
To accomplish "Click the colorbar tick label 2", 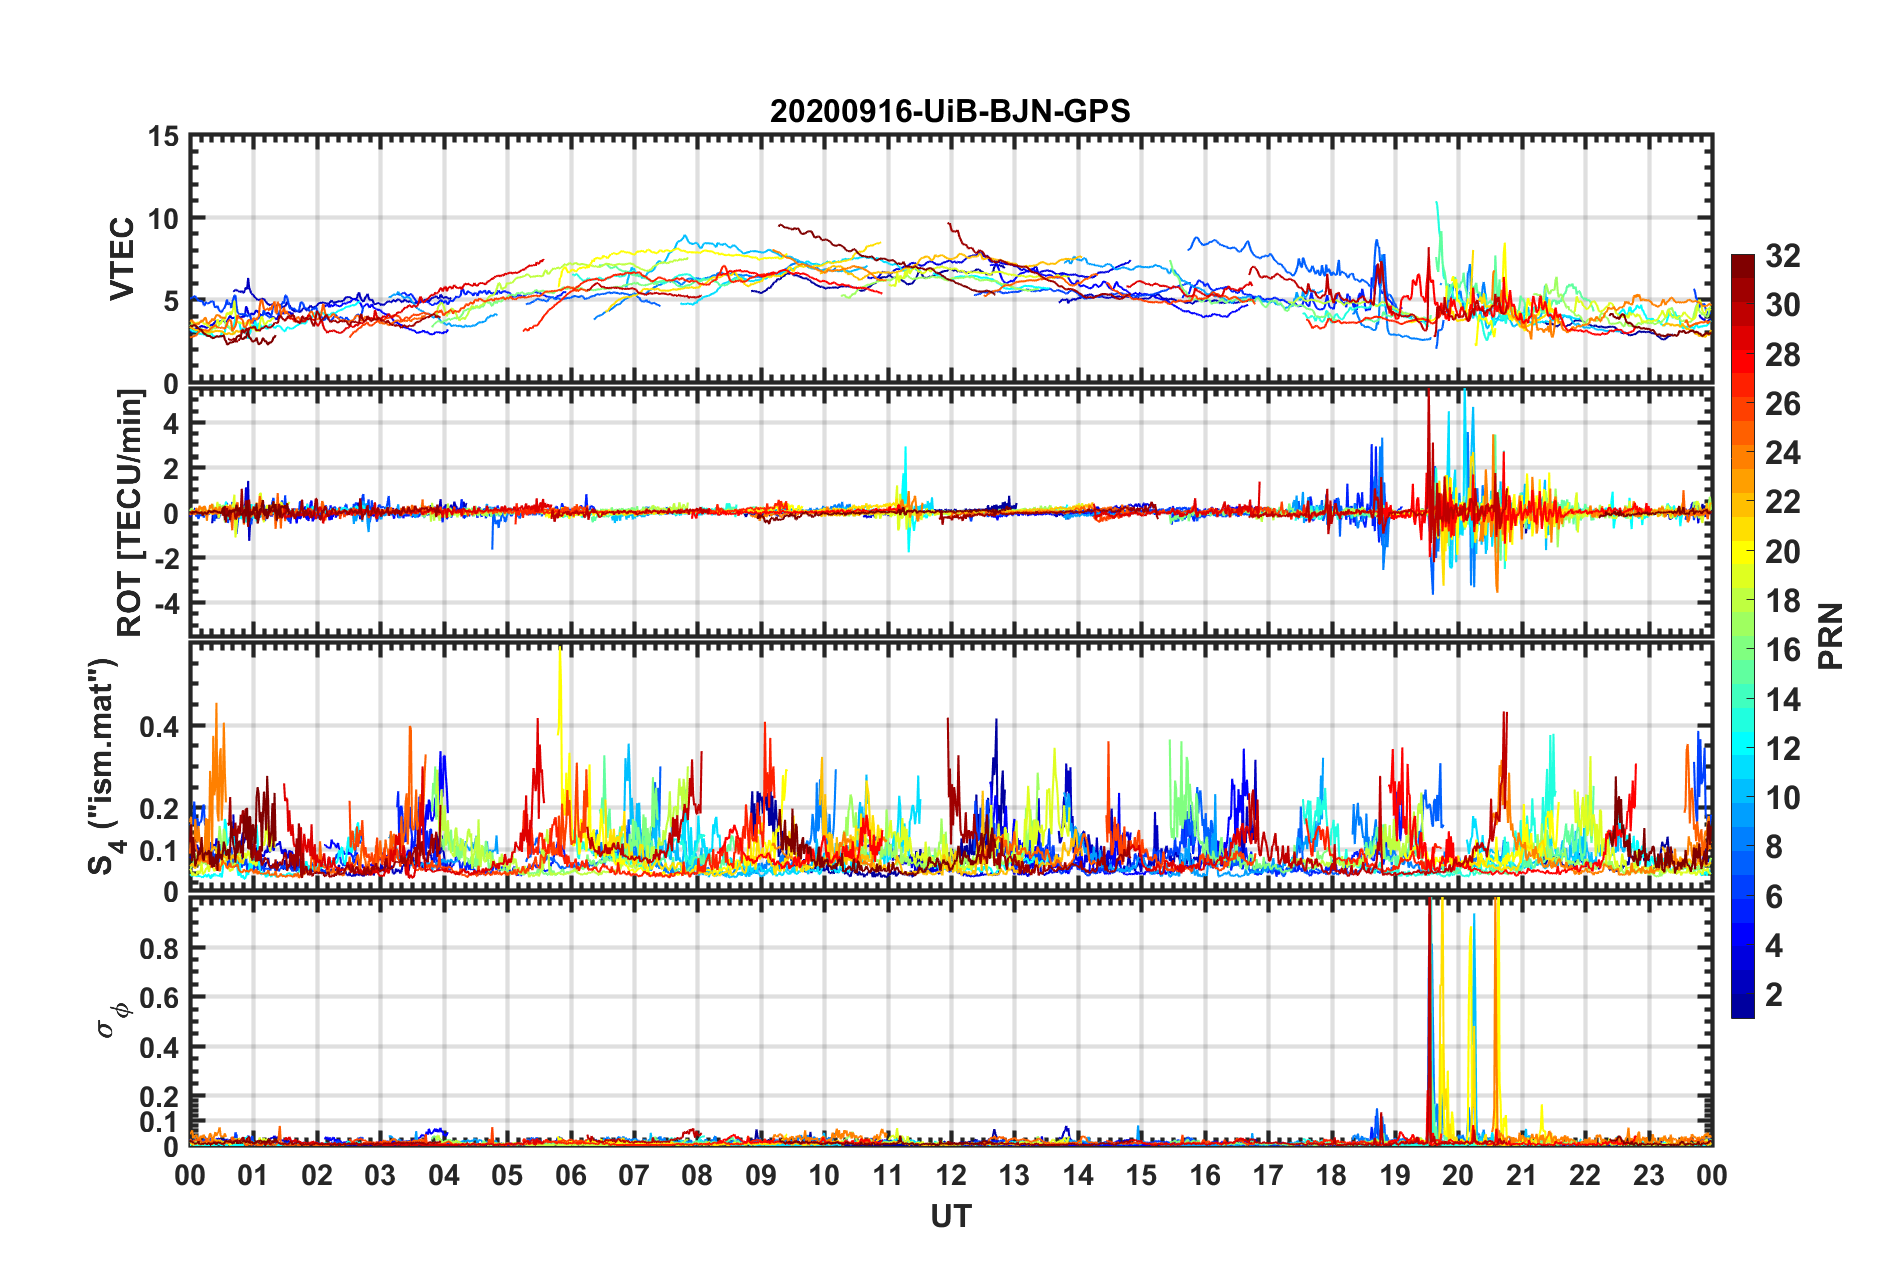I will pos(1774,995).
